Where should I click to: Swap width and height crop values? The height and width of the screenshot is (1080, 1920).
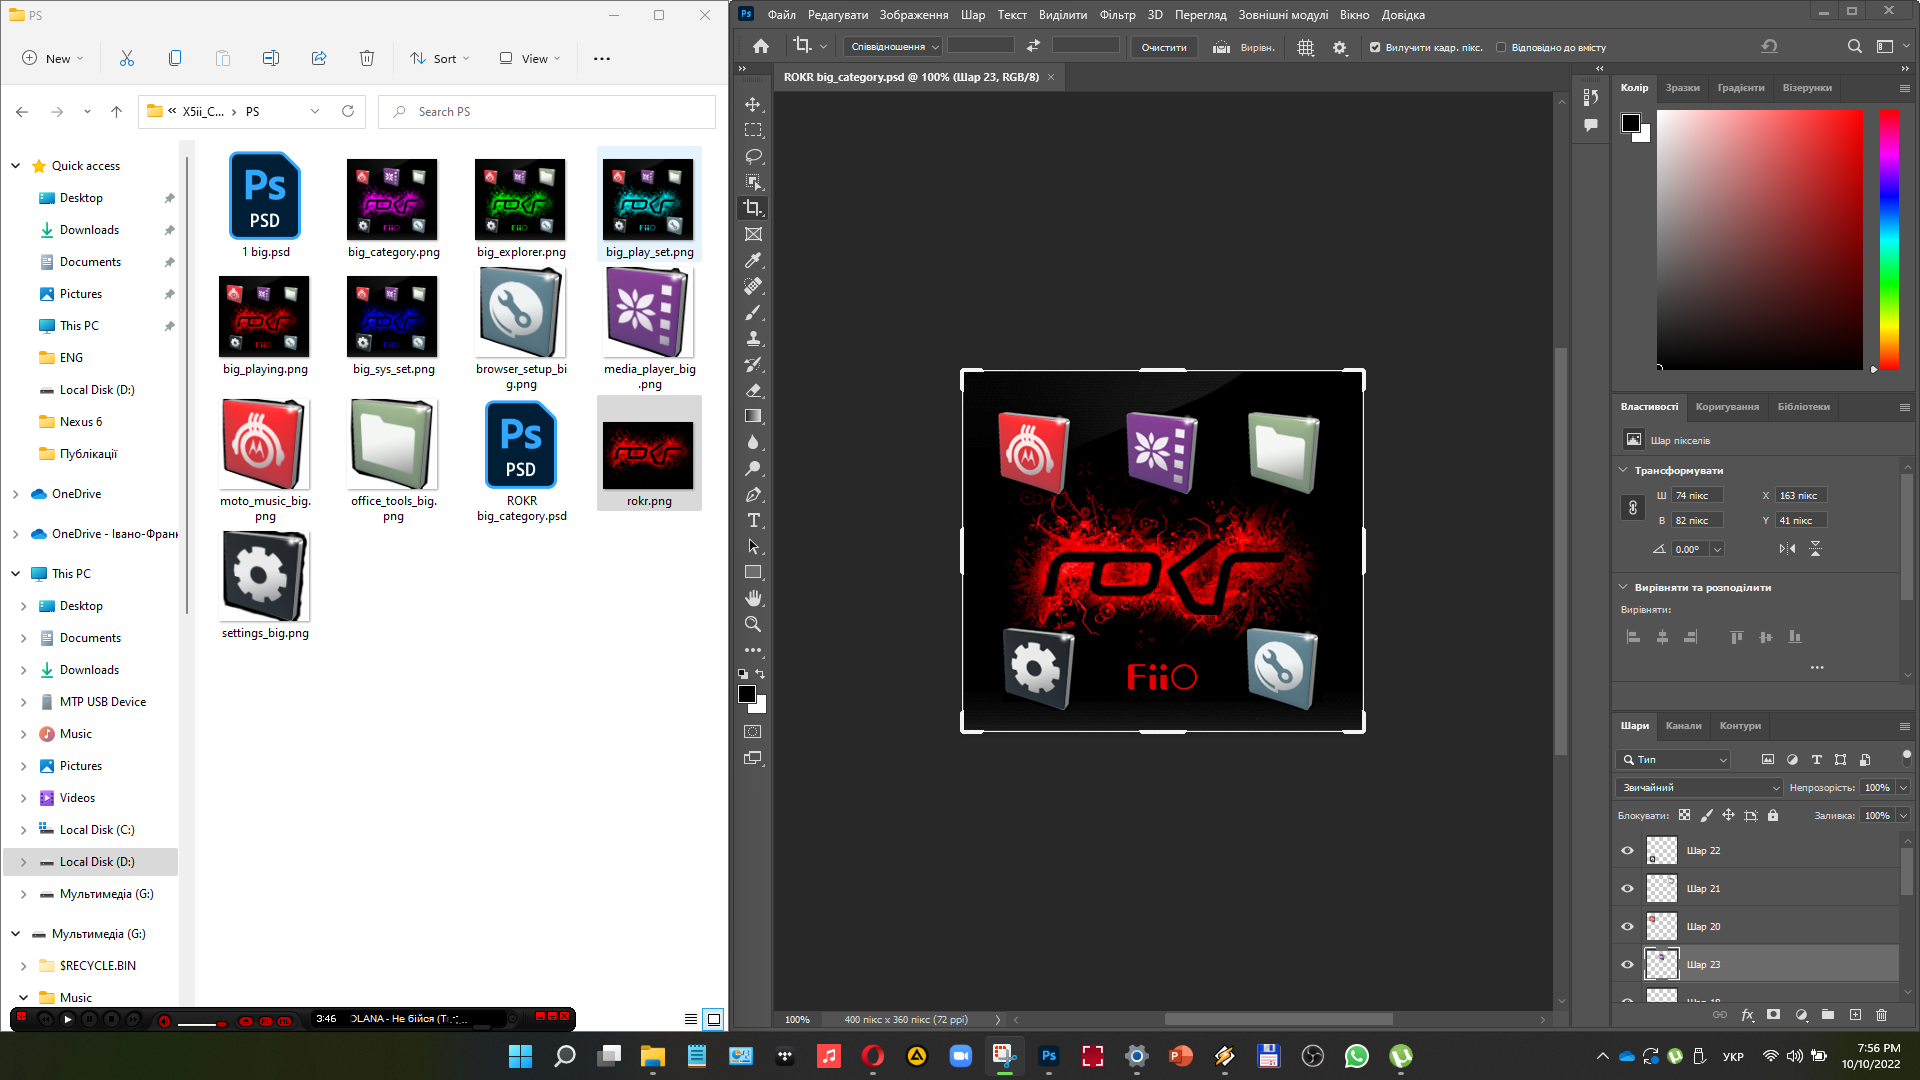coord(1033,46)
